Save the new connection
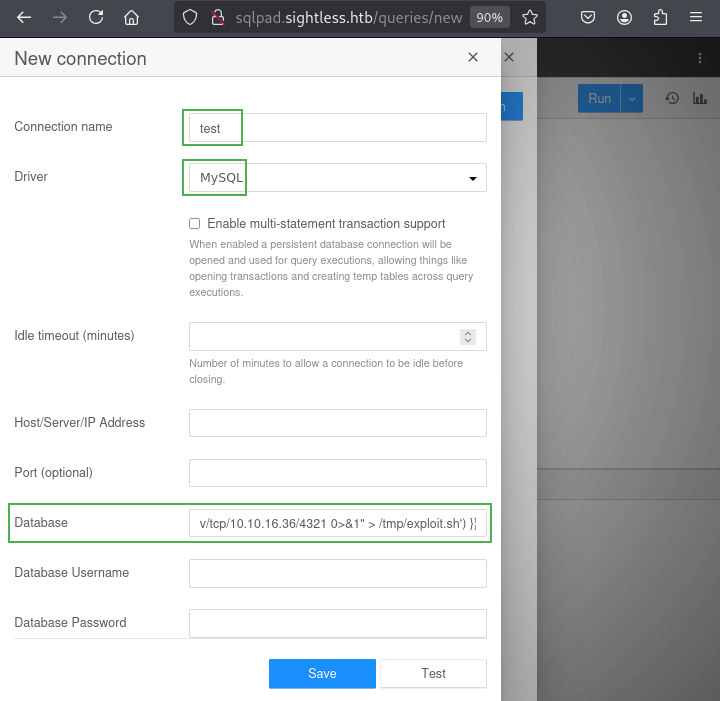The image size is (720, 701). 322,673
